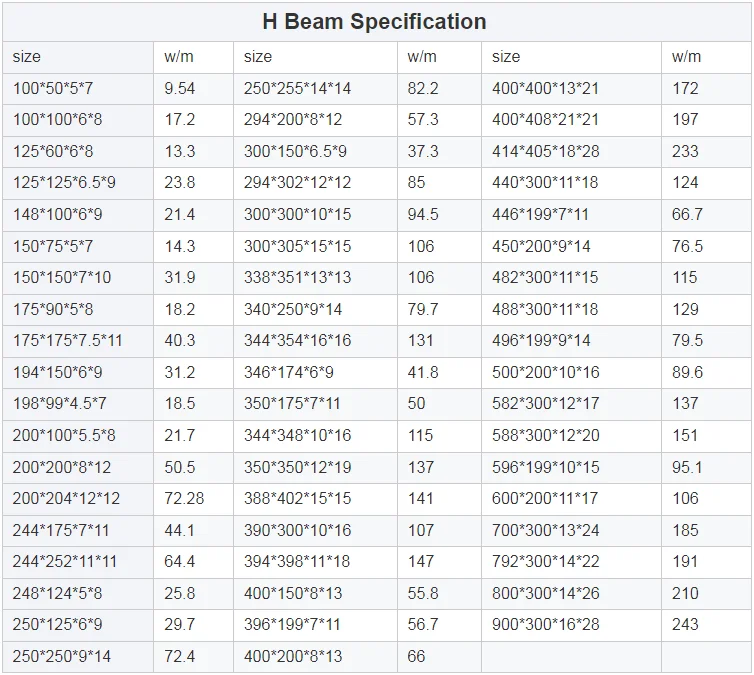The width and height of the screenshot is (754, 675).
Task: Select the 198*99*4.5*7 size cell
Action: tap(60, 403)
